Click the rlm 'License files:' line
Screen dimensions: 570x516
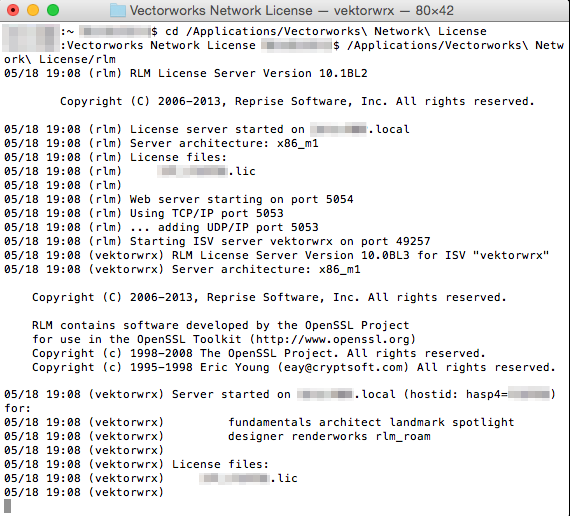pos(115,157)
